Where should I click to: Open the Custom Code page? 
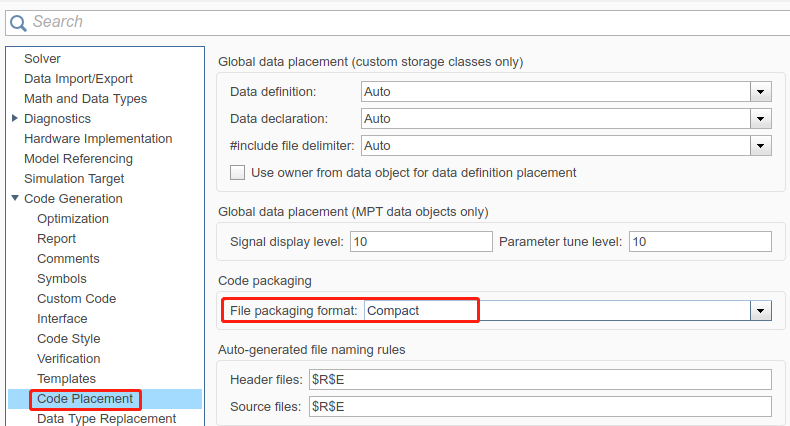pyautogui.click(x=76, y=299)
